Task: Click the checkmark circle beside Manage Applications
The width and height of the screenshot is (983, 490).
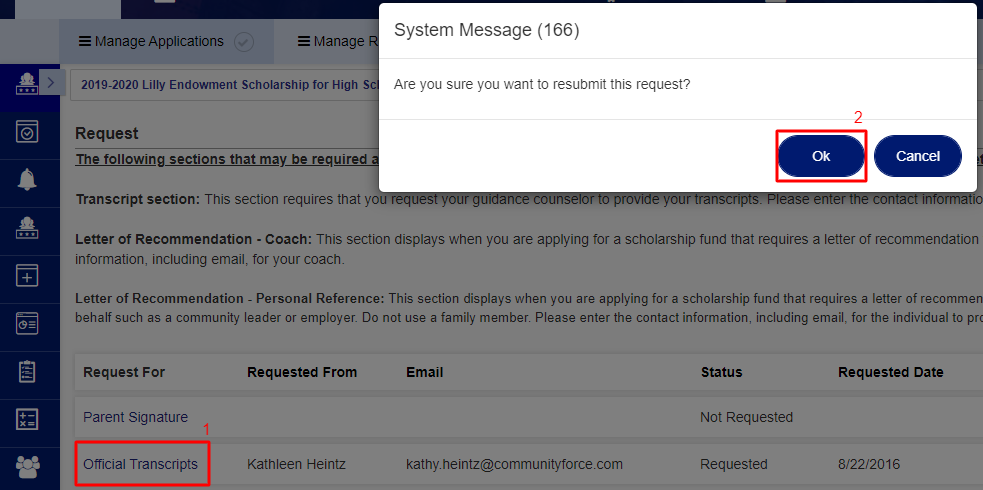Action: pyautogui.click(x=243, y=42)
